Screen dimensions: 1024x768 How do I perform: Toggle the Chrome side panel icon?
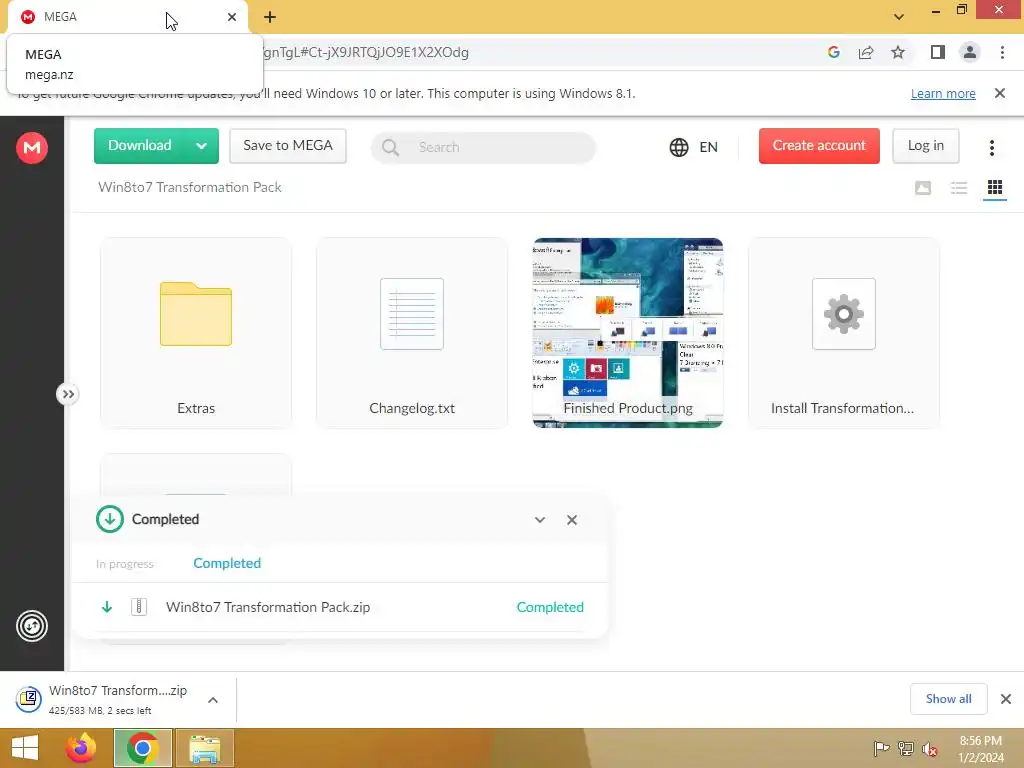(938, 52)
